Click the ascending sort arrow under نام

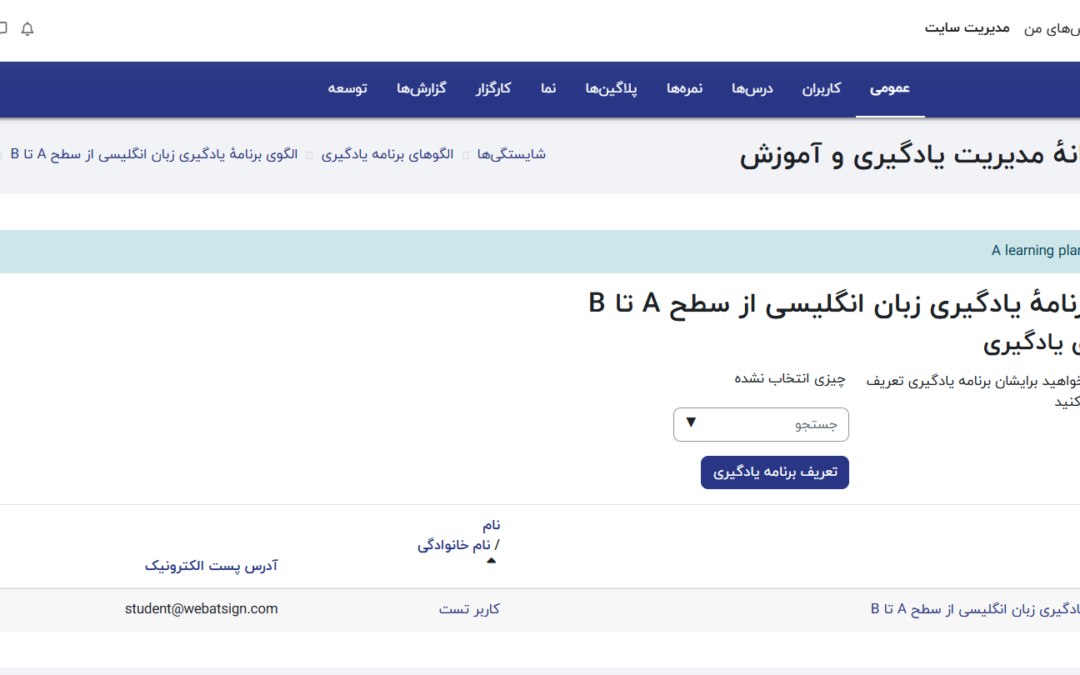click(x=491, y=561)
